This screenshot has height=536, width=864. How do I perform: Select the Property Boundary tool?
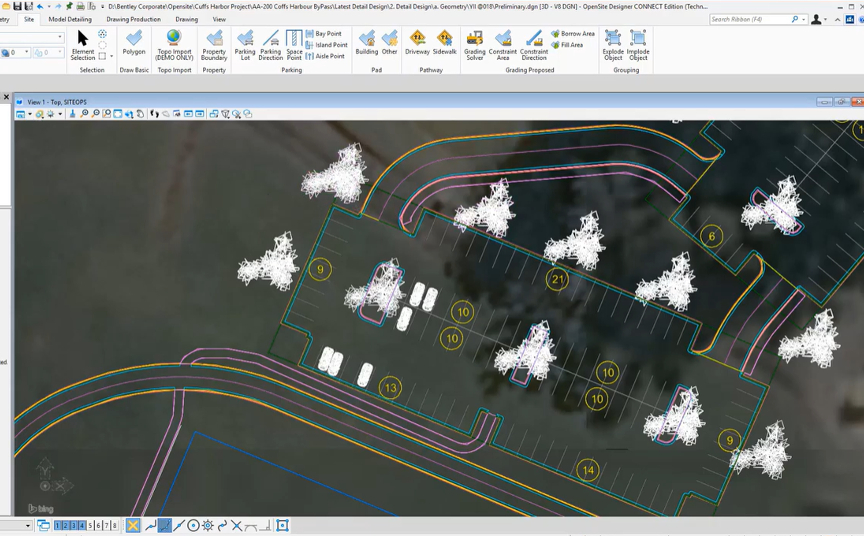[214, 45]
